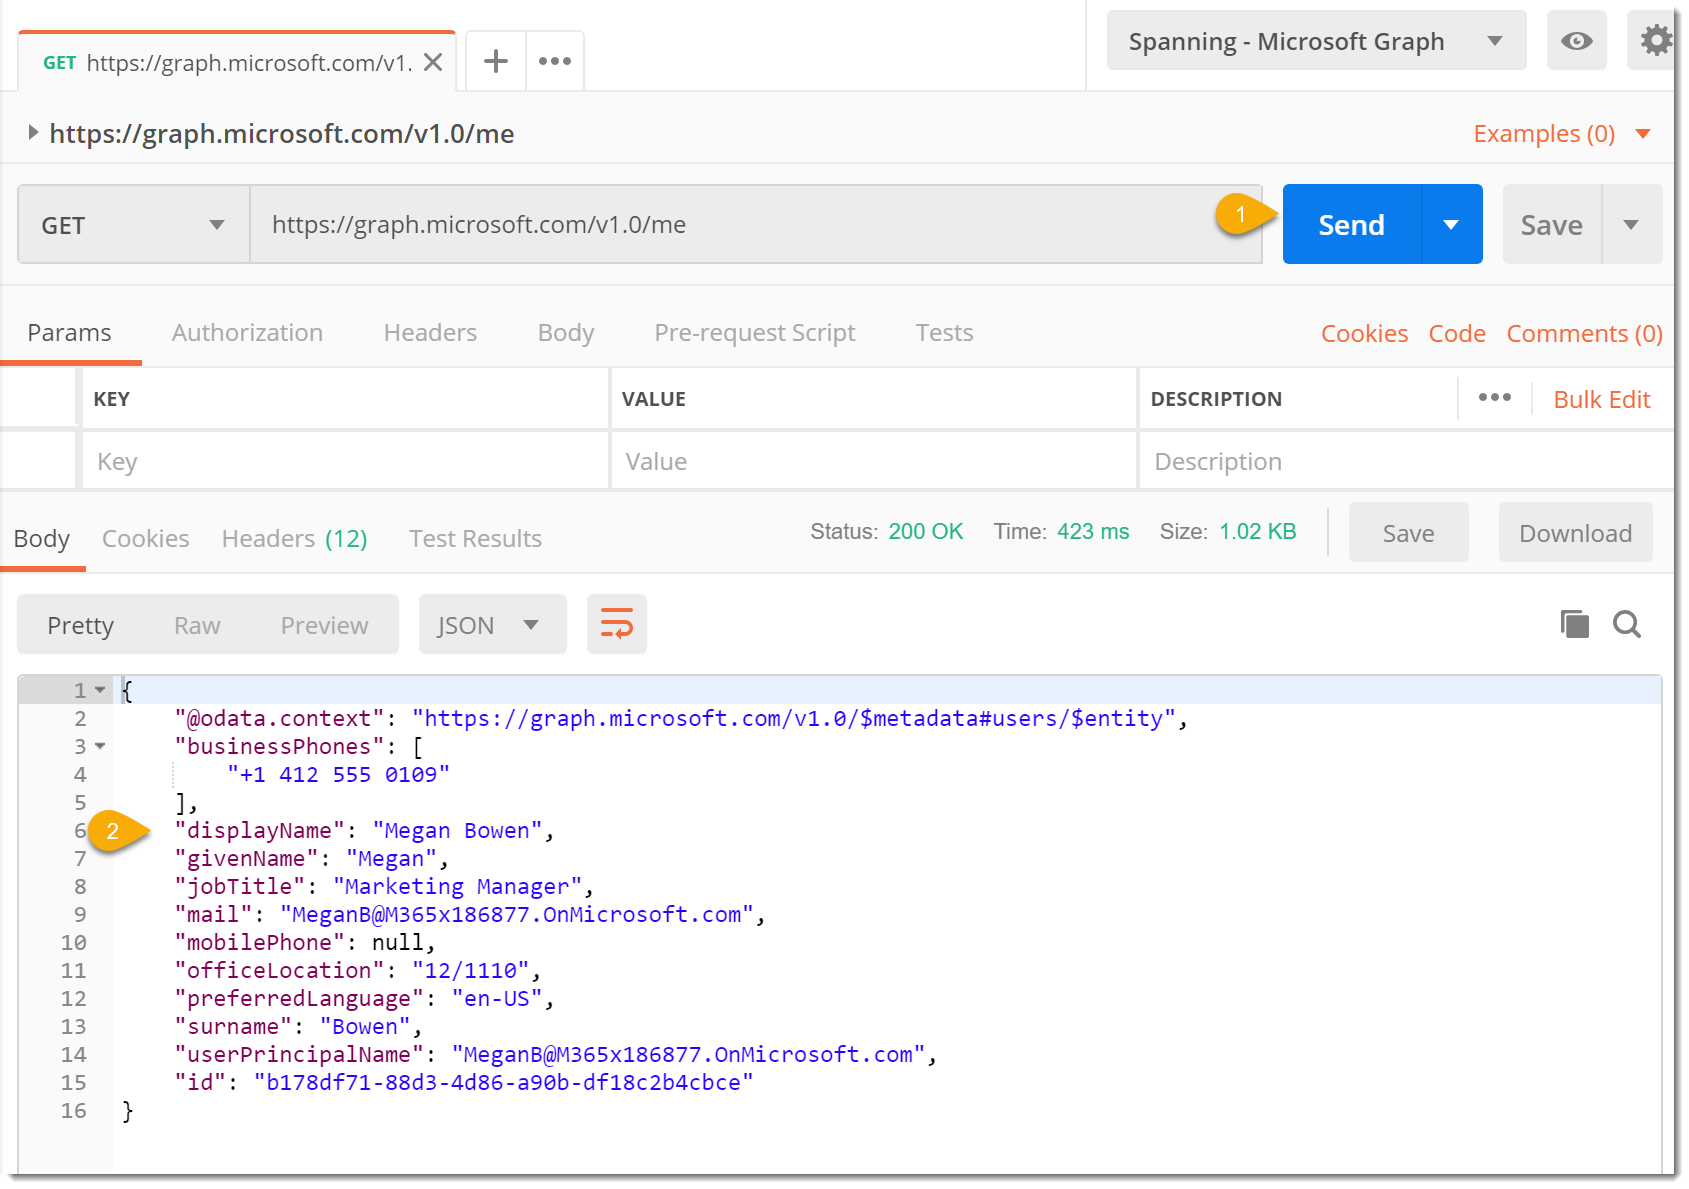Screen dimensions: 1689x1189
Task: Click the Description parameter input field
Action: 1405,461
